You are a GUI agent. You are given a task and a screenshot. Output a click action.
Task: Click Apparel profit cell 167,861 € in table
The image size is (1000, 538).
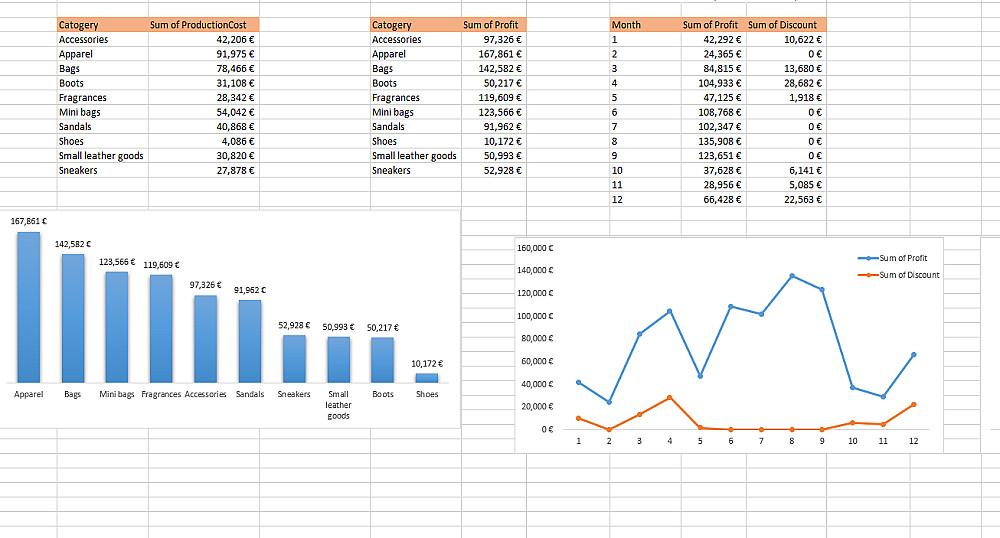(x=494, y=54)
